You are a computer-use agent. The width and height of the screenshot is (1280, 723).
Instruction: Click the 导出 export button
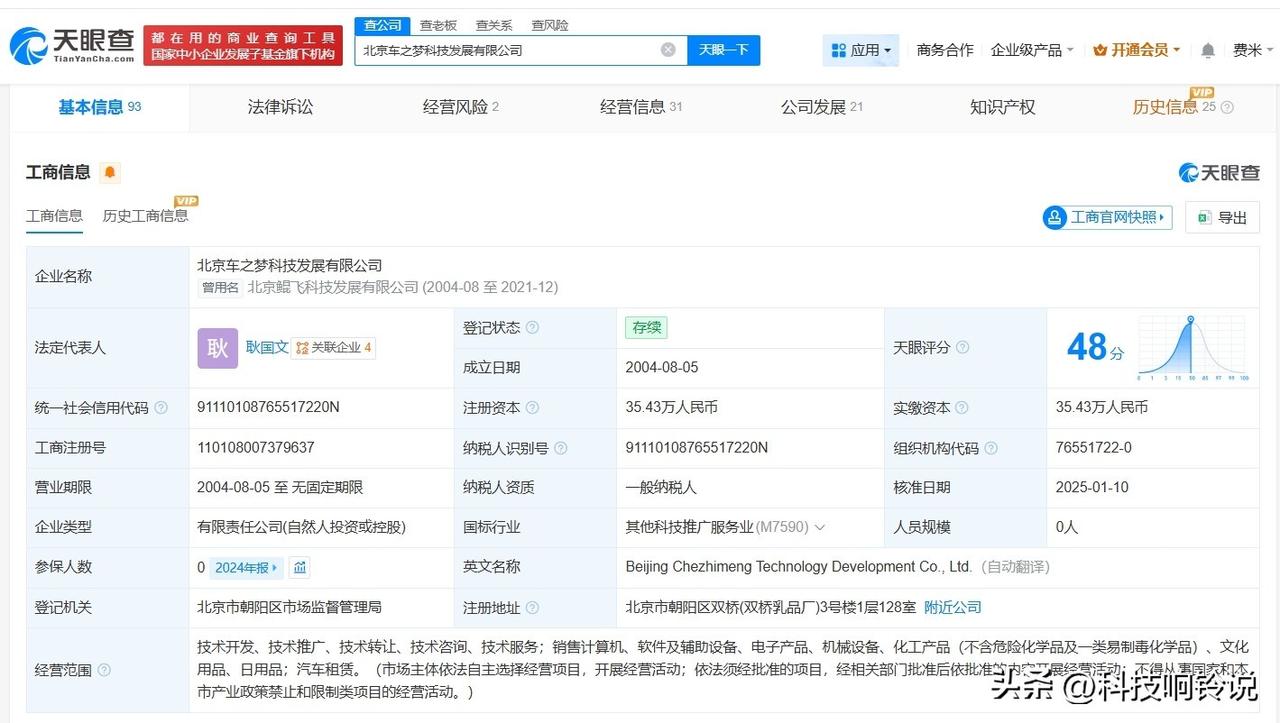click(1222, 217)
